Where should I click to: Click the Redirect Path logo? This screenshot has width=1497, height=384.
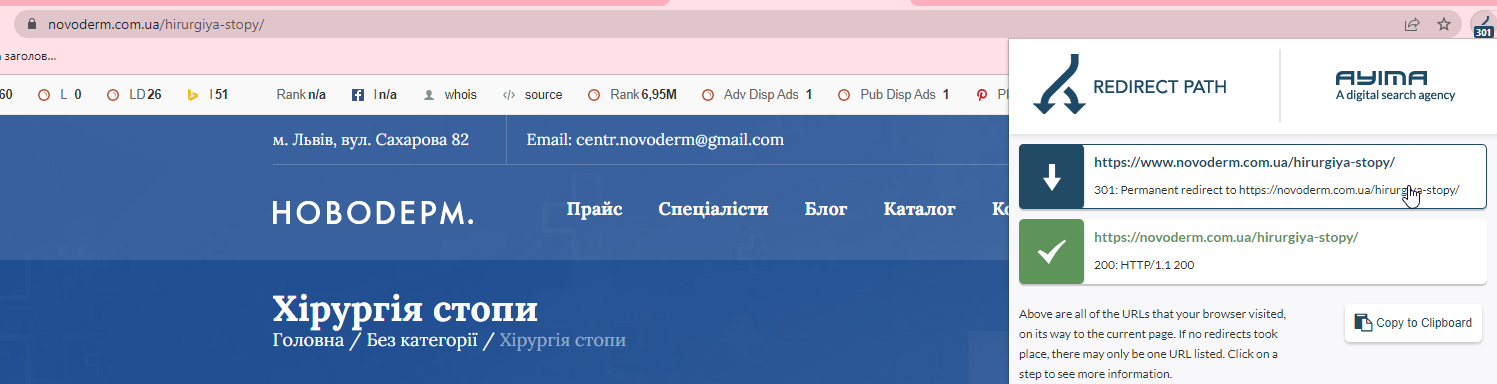pyautogui.click(x=1130, y=86)
